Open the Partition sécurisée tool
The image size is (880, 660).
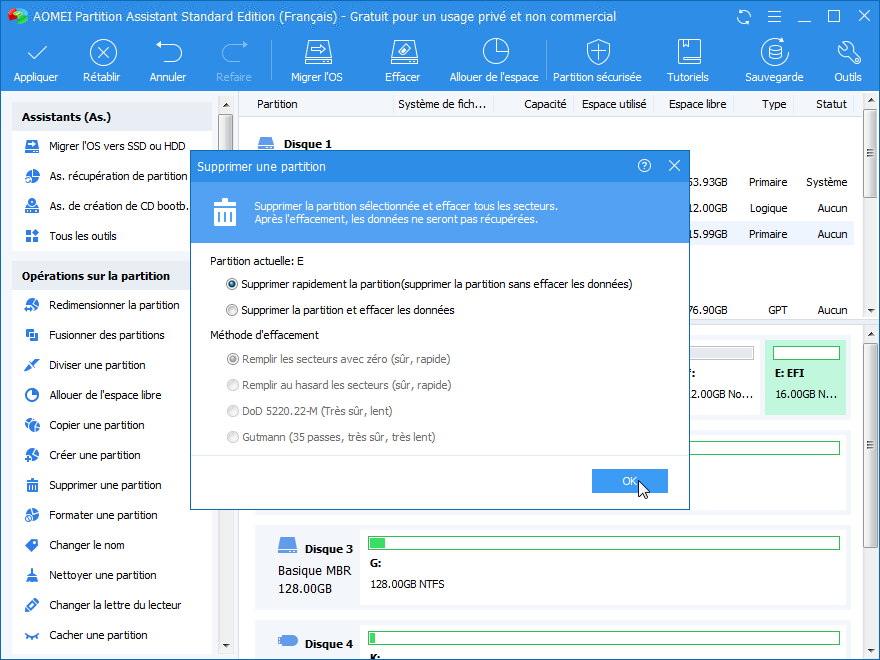(x=597, y=61)
